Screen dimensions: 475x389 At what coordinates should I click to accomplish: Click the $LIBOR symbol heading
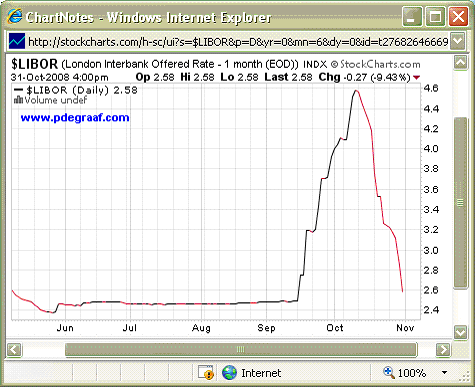(x=34, y=64)
